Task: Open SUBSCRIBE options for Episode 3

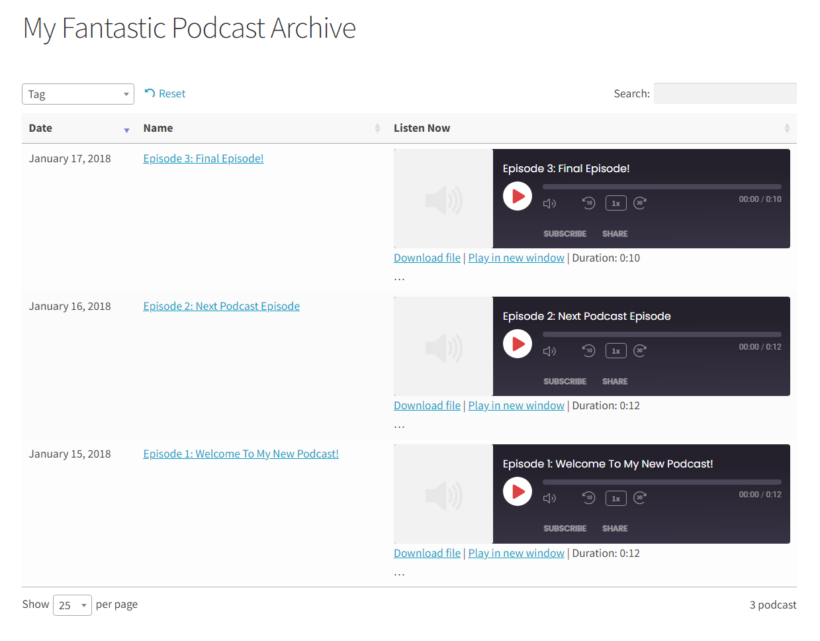Action: point(565,233)
